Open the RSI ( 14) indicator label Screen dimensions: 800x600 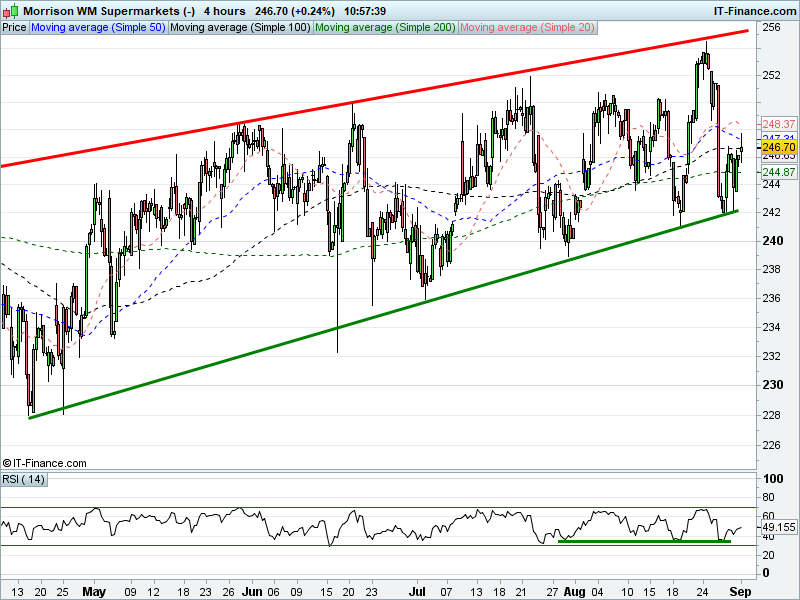point(23,480)
